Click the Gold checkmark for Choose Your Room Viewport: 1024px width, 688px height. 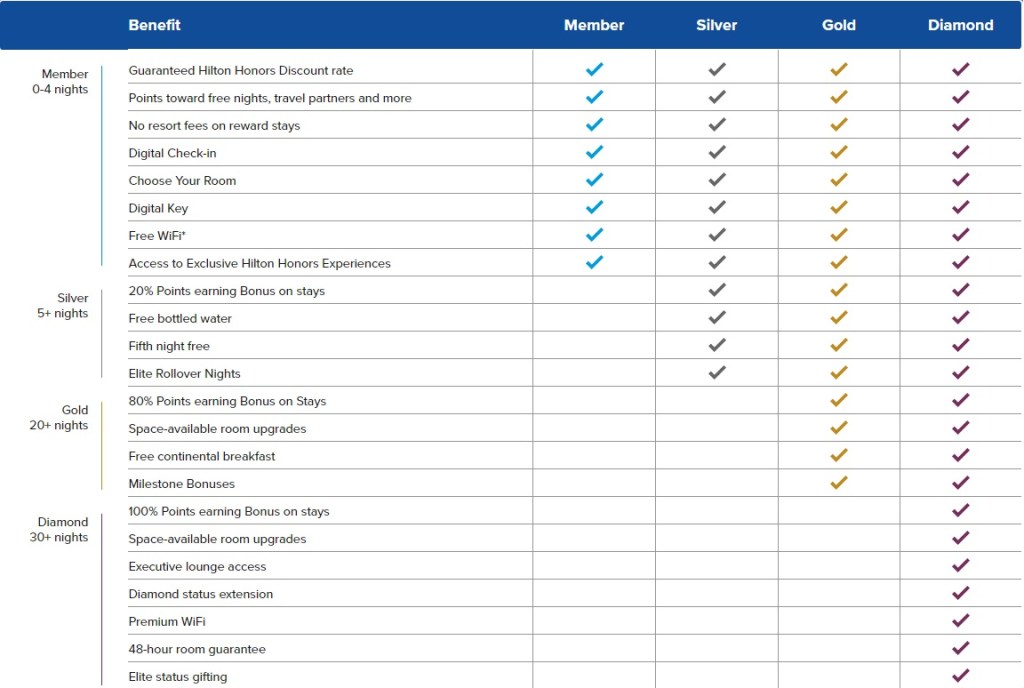click(839, 180)
